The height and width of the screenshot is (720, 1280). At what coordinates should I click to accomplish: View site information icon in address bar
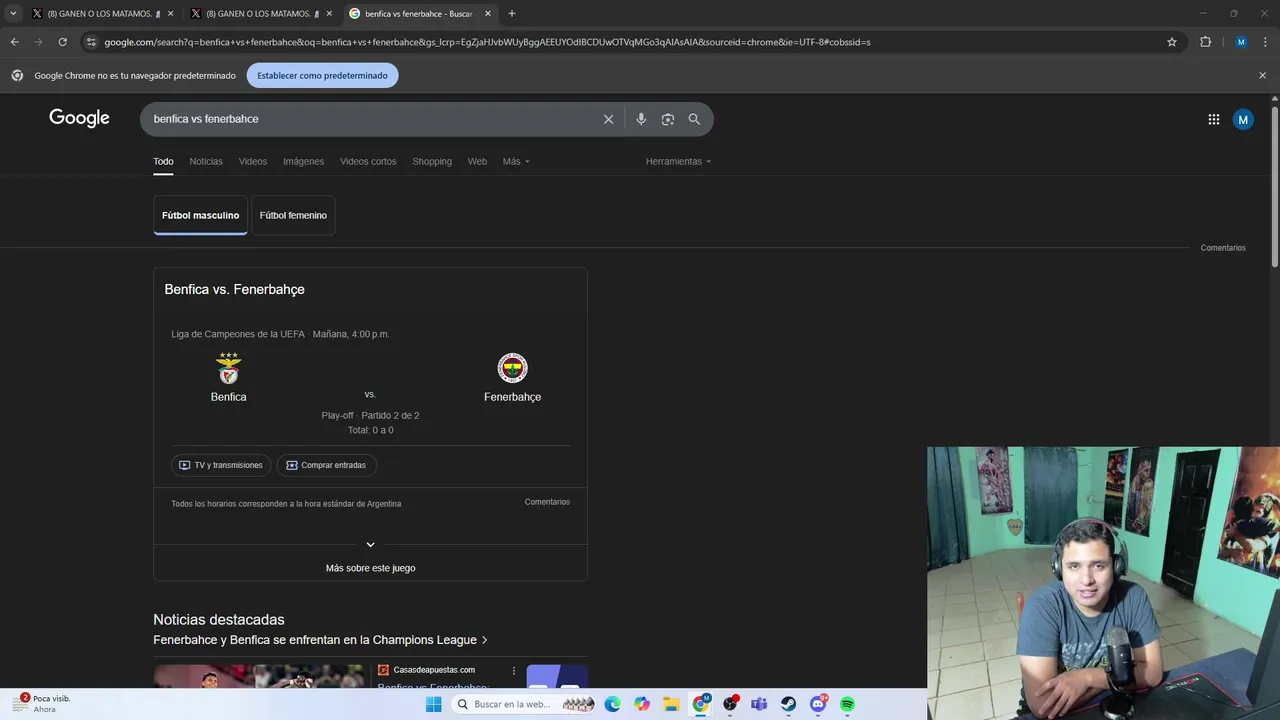point(91,42)
